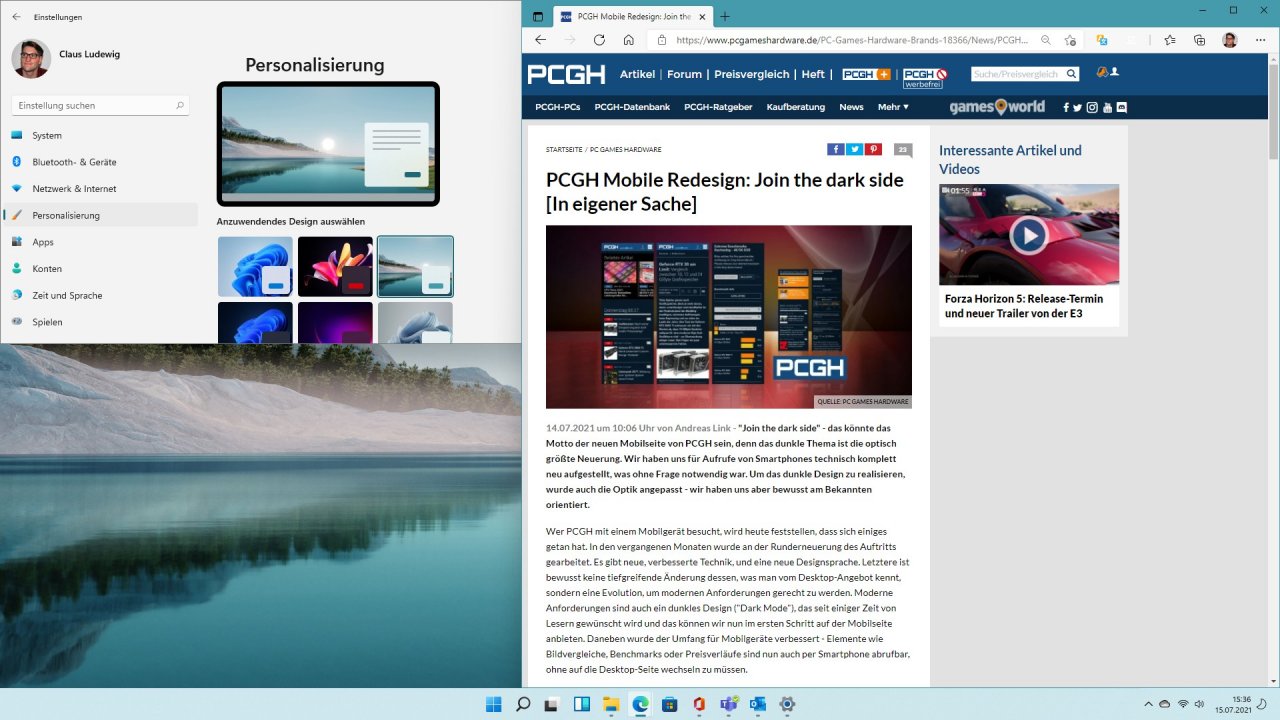Open the article comments count bubble
The image size is (1280, 720).
[903, 150]
